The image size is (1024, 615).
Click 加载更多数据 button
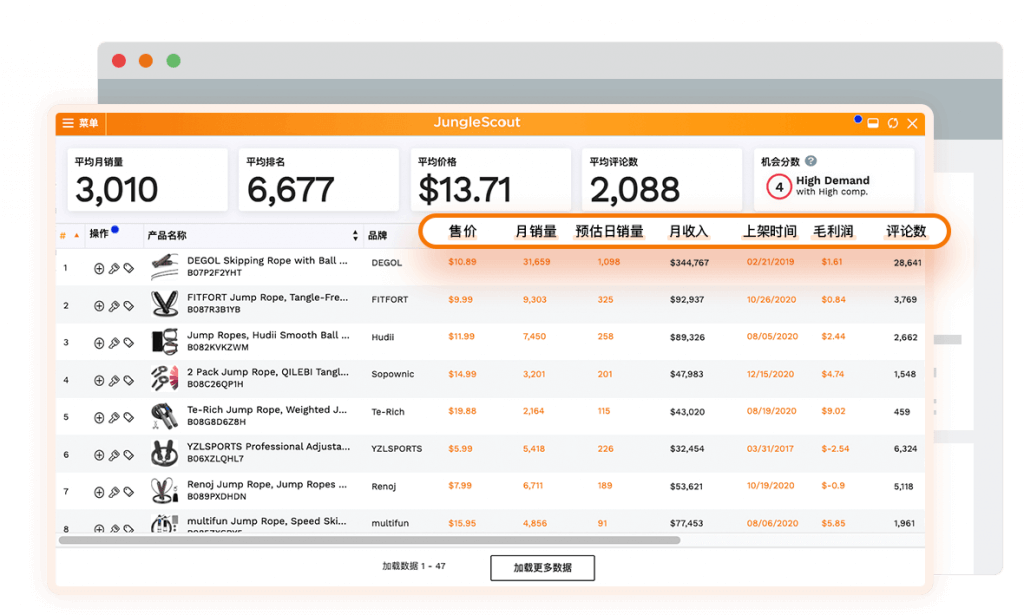pos(543,567)
